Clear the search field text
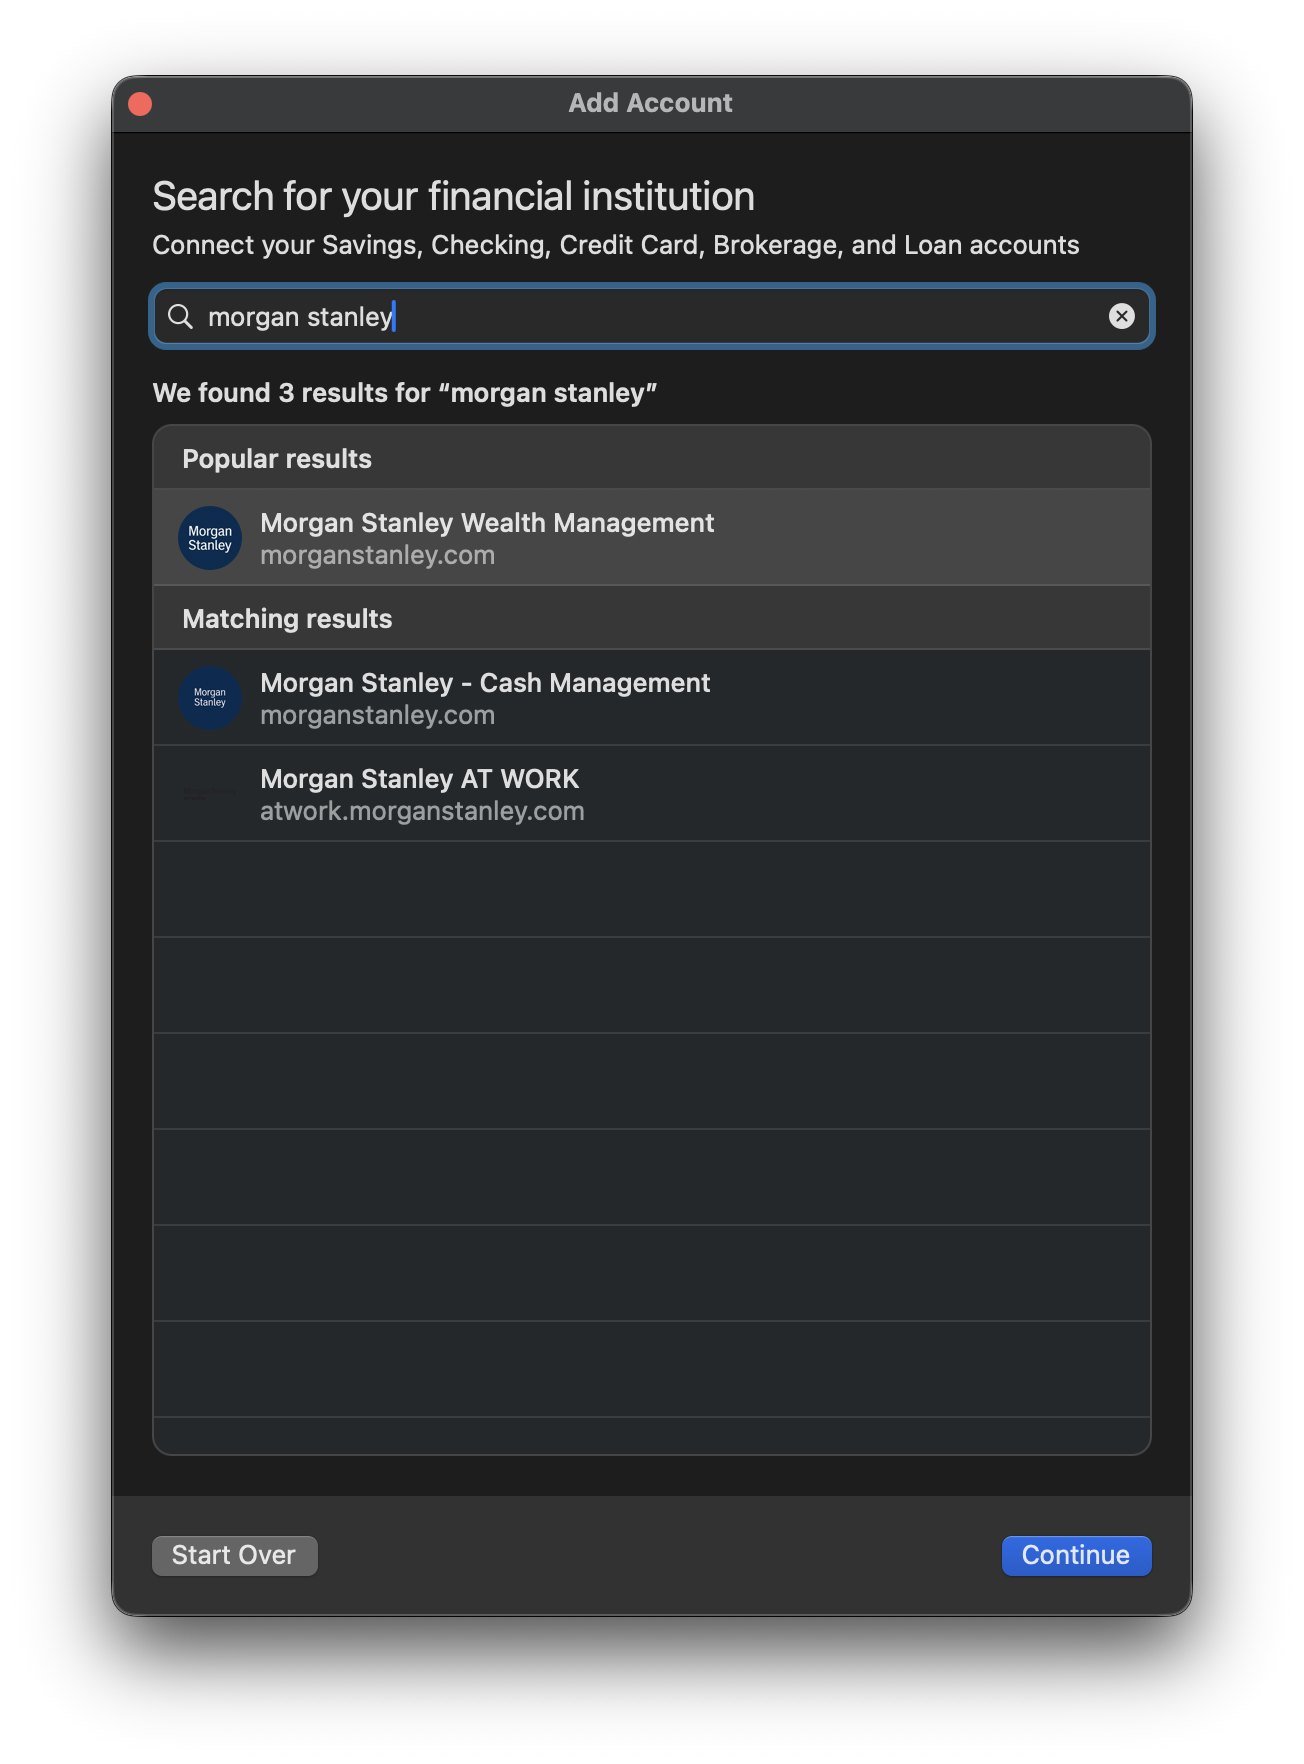 (x=1121, y=317)
